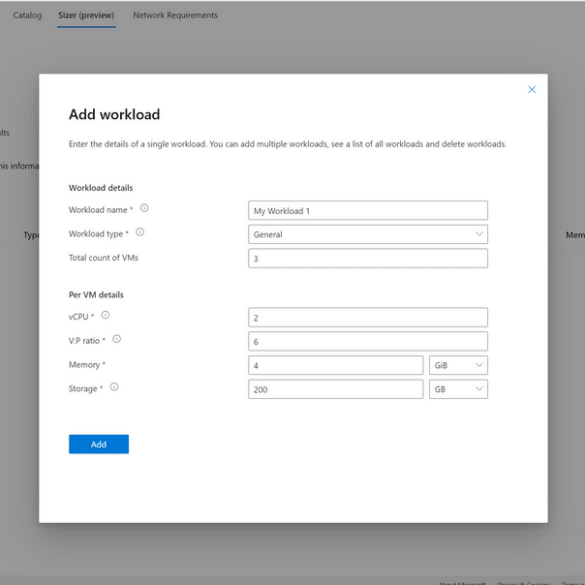The width and height of the screenshot is (585, 585).
Task: Click the blue Add button
Action: pos(99,444)
